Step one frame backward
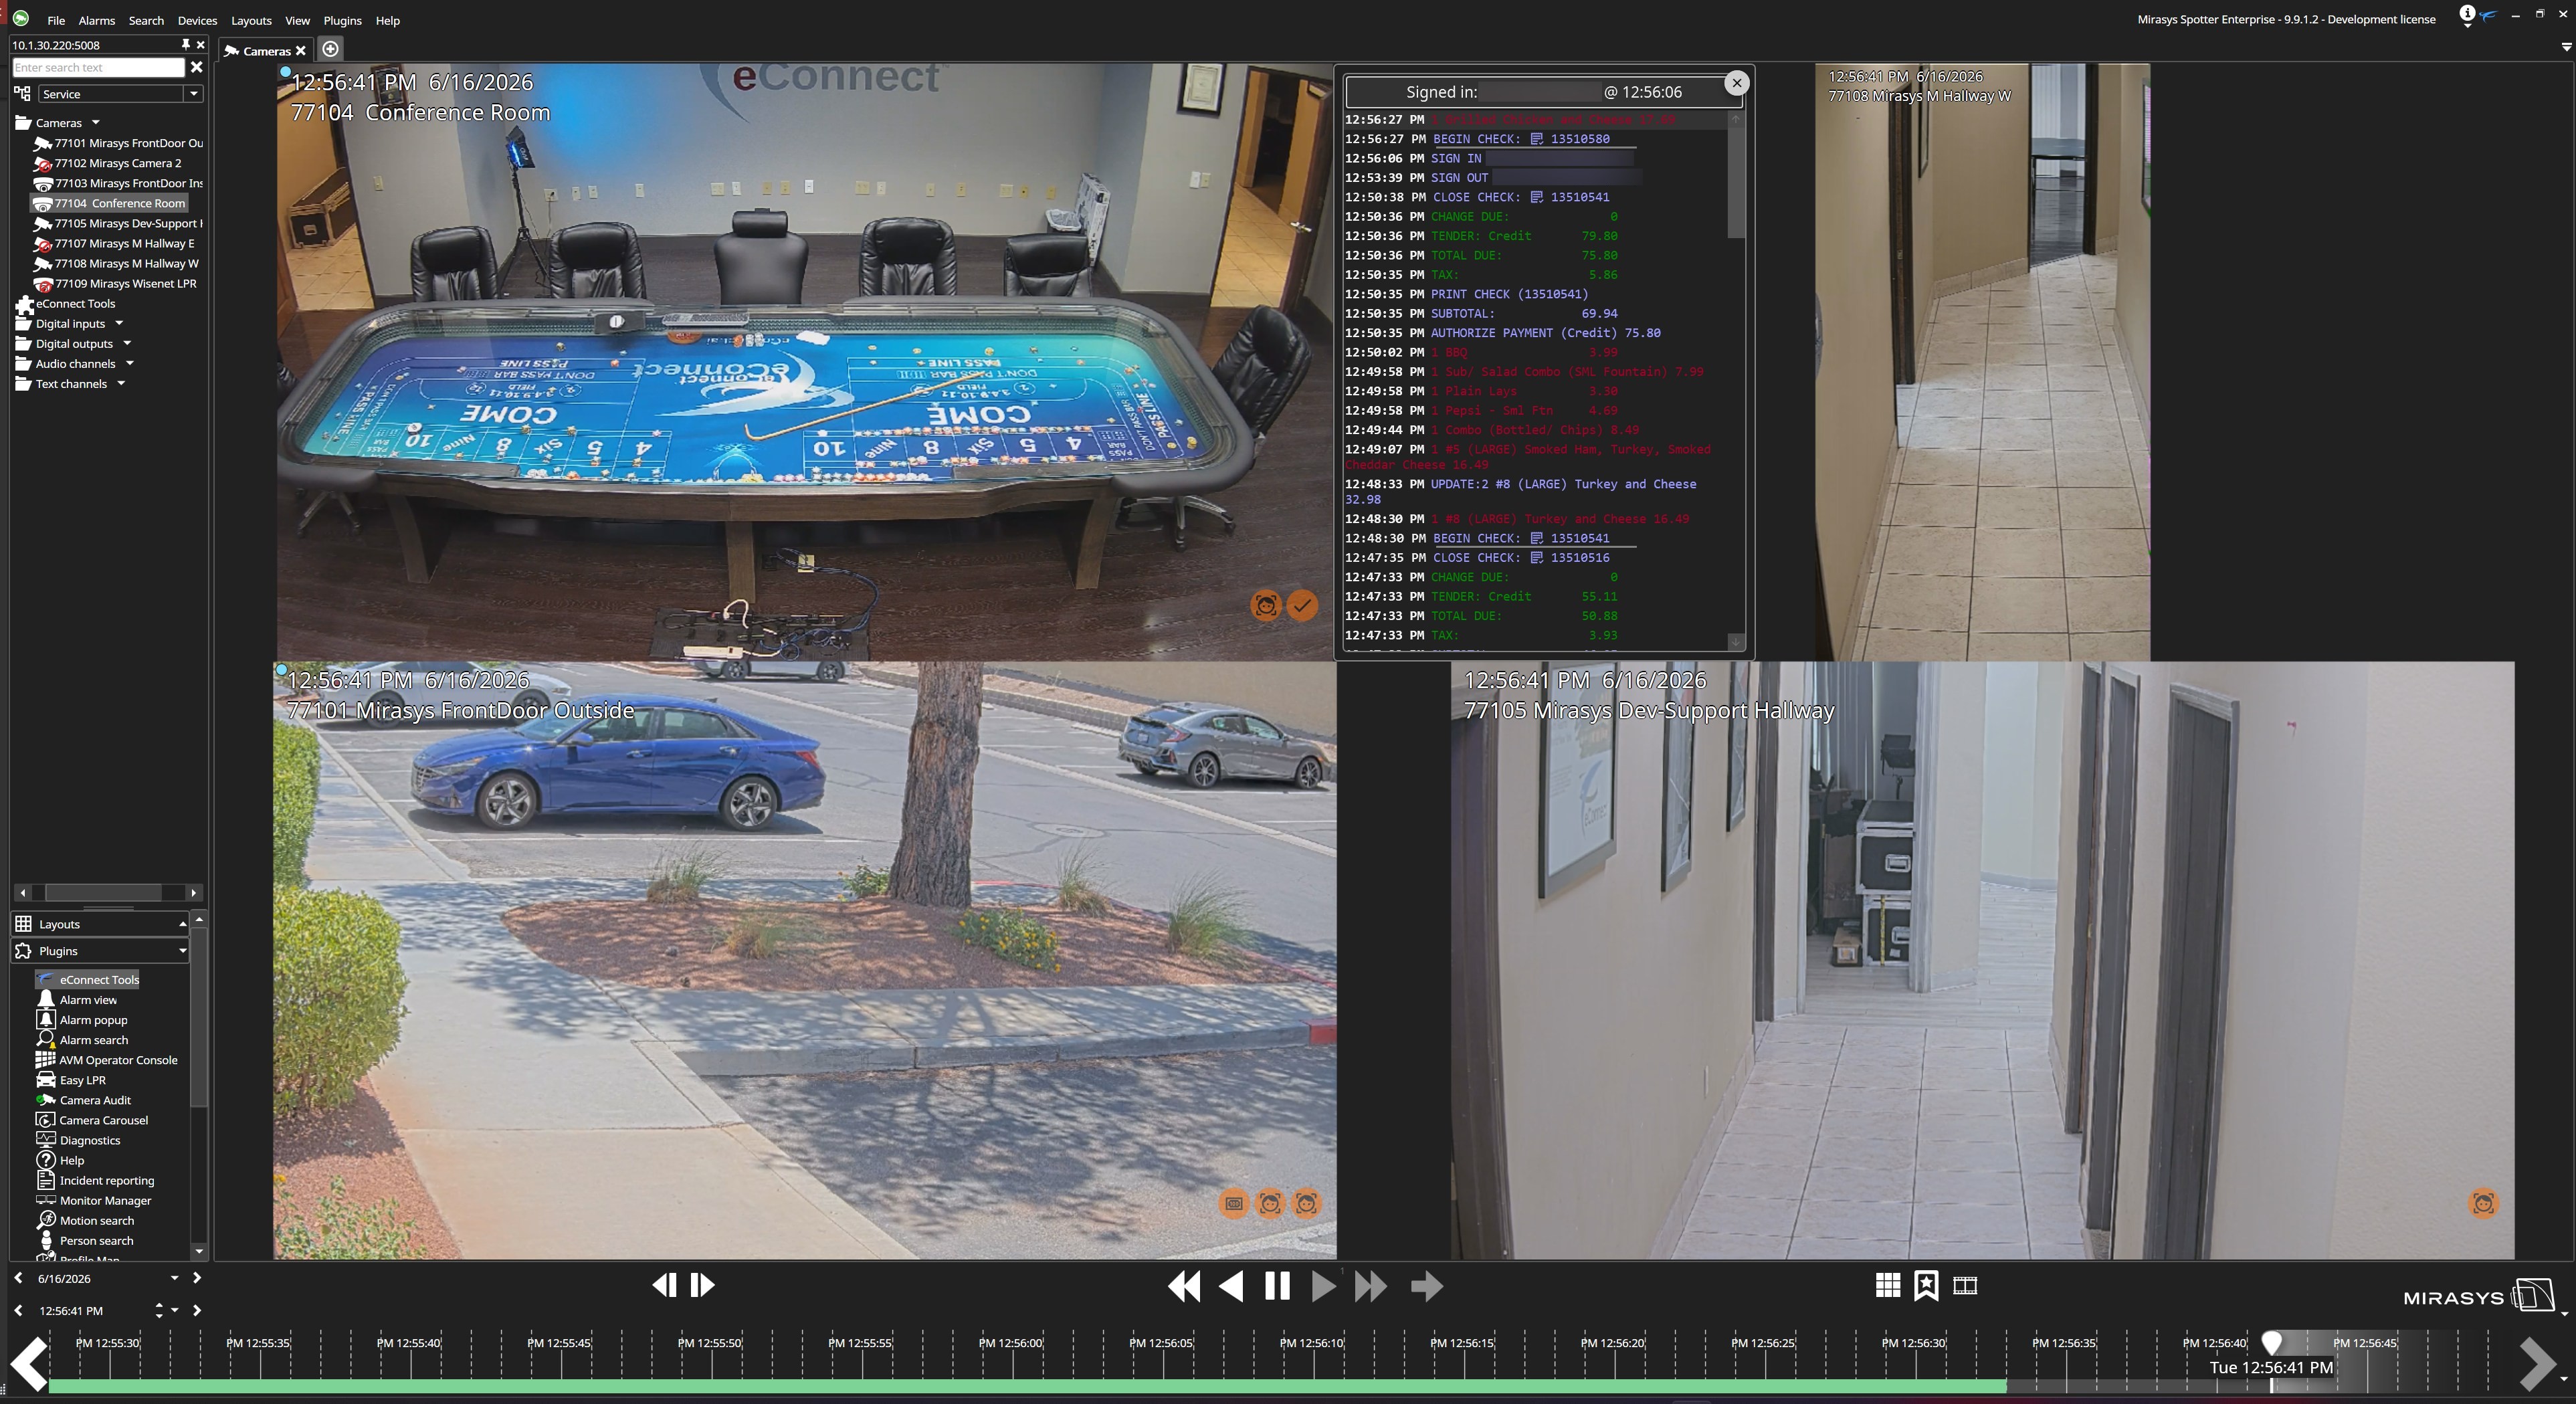 tap(664, 1285)
